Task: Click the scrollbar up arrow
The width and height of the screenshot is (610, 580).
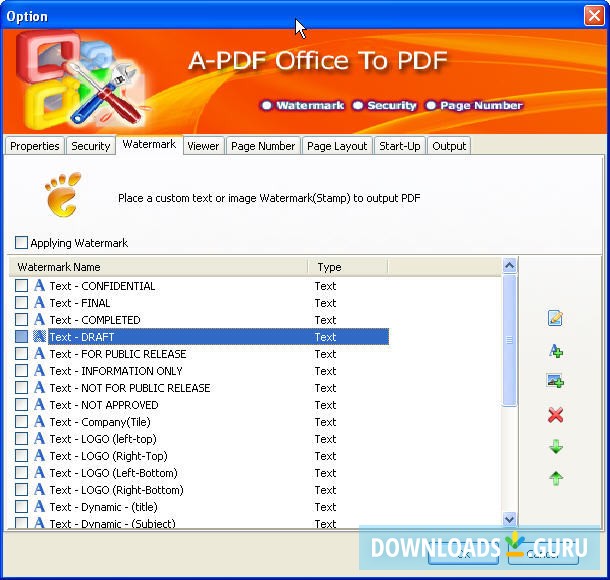Action: point(509,266)
